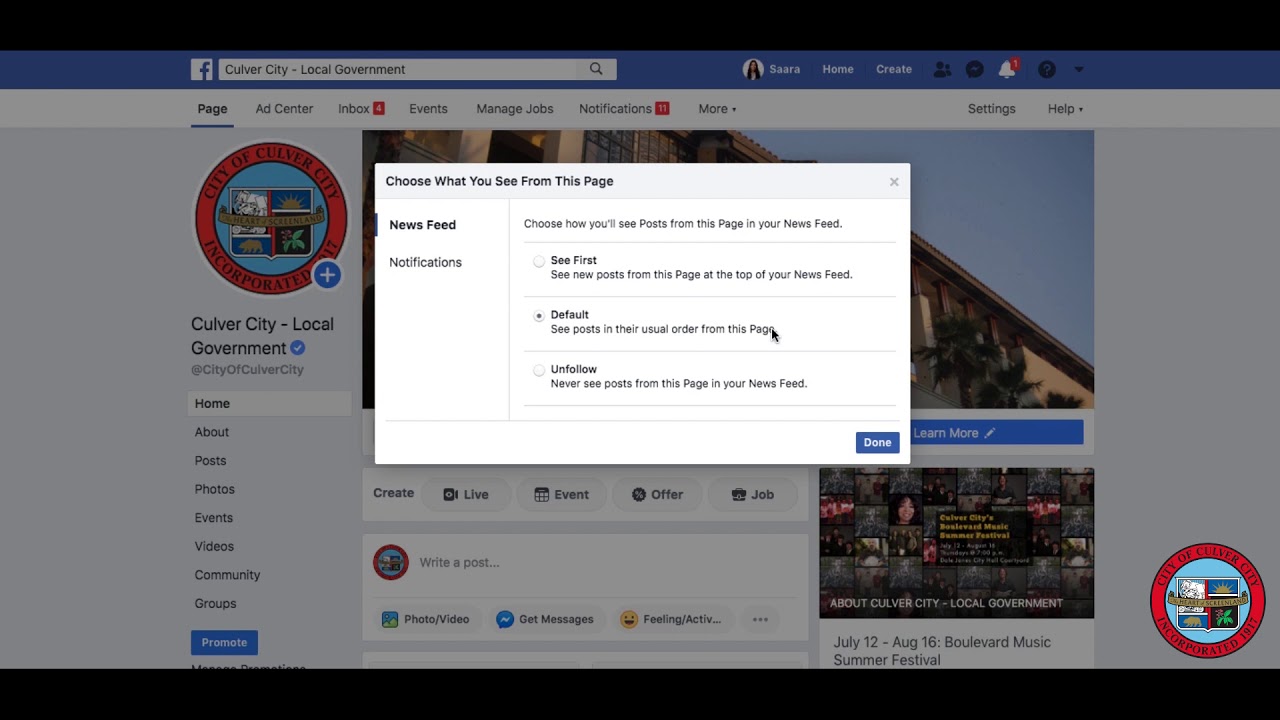This screenshot has height=720, width=1280.
Task: Go to Home in top bar
Action: (x=838, y=69)
